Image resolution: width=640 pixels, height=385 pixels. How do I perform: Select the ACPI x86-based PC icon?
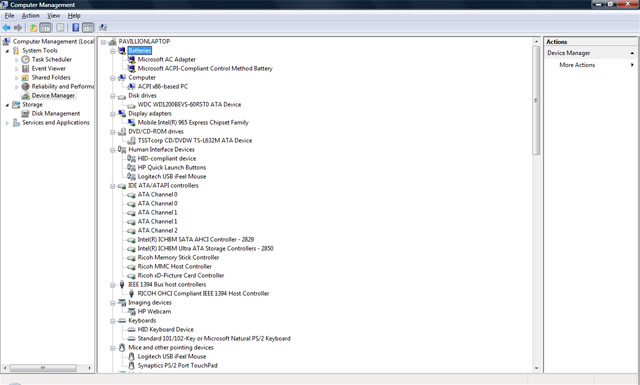pyautogui.click(x=131, y=87)
